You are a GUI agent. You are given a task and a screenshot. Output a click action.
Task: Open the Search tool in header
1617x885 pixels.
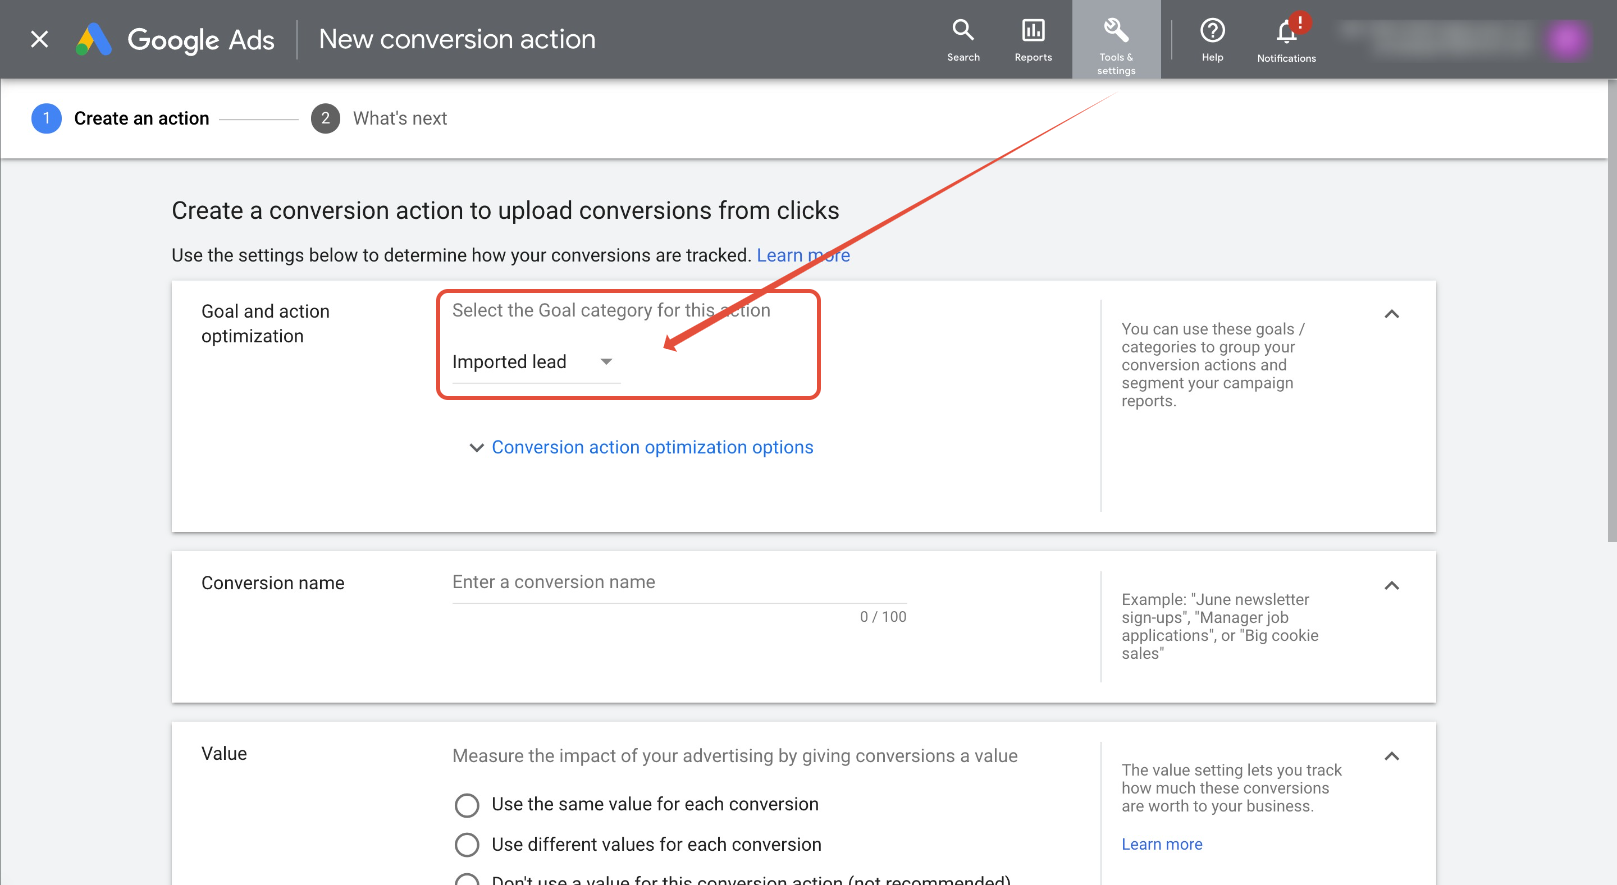(x=963, y=39)
